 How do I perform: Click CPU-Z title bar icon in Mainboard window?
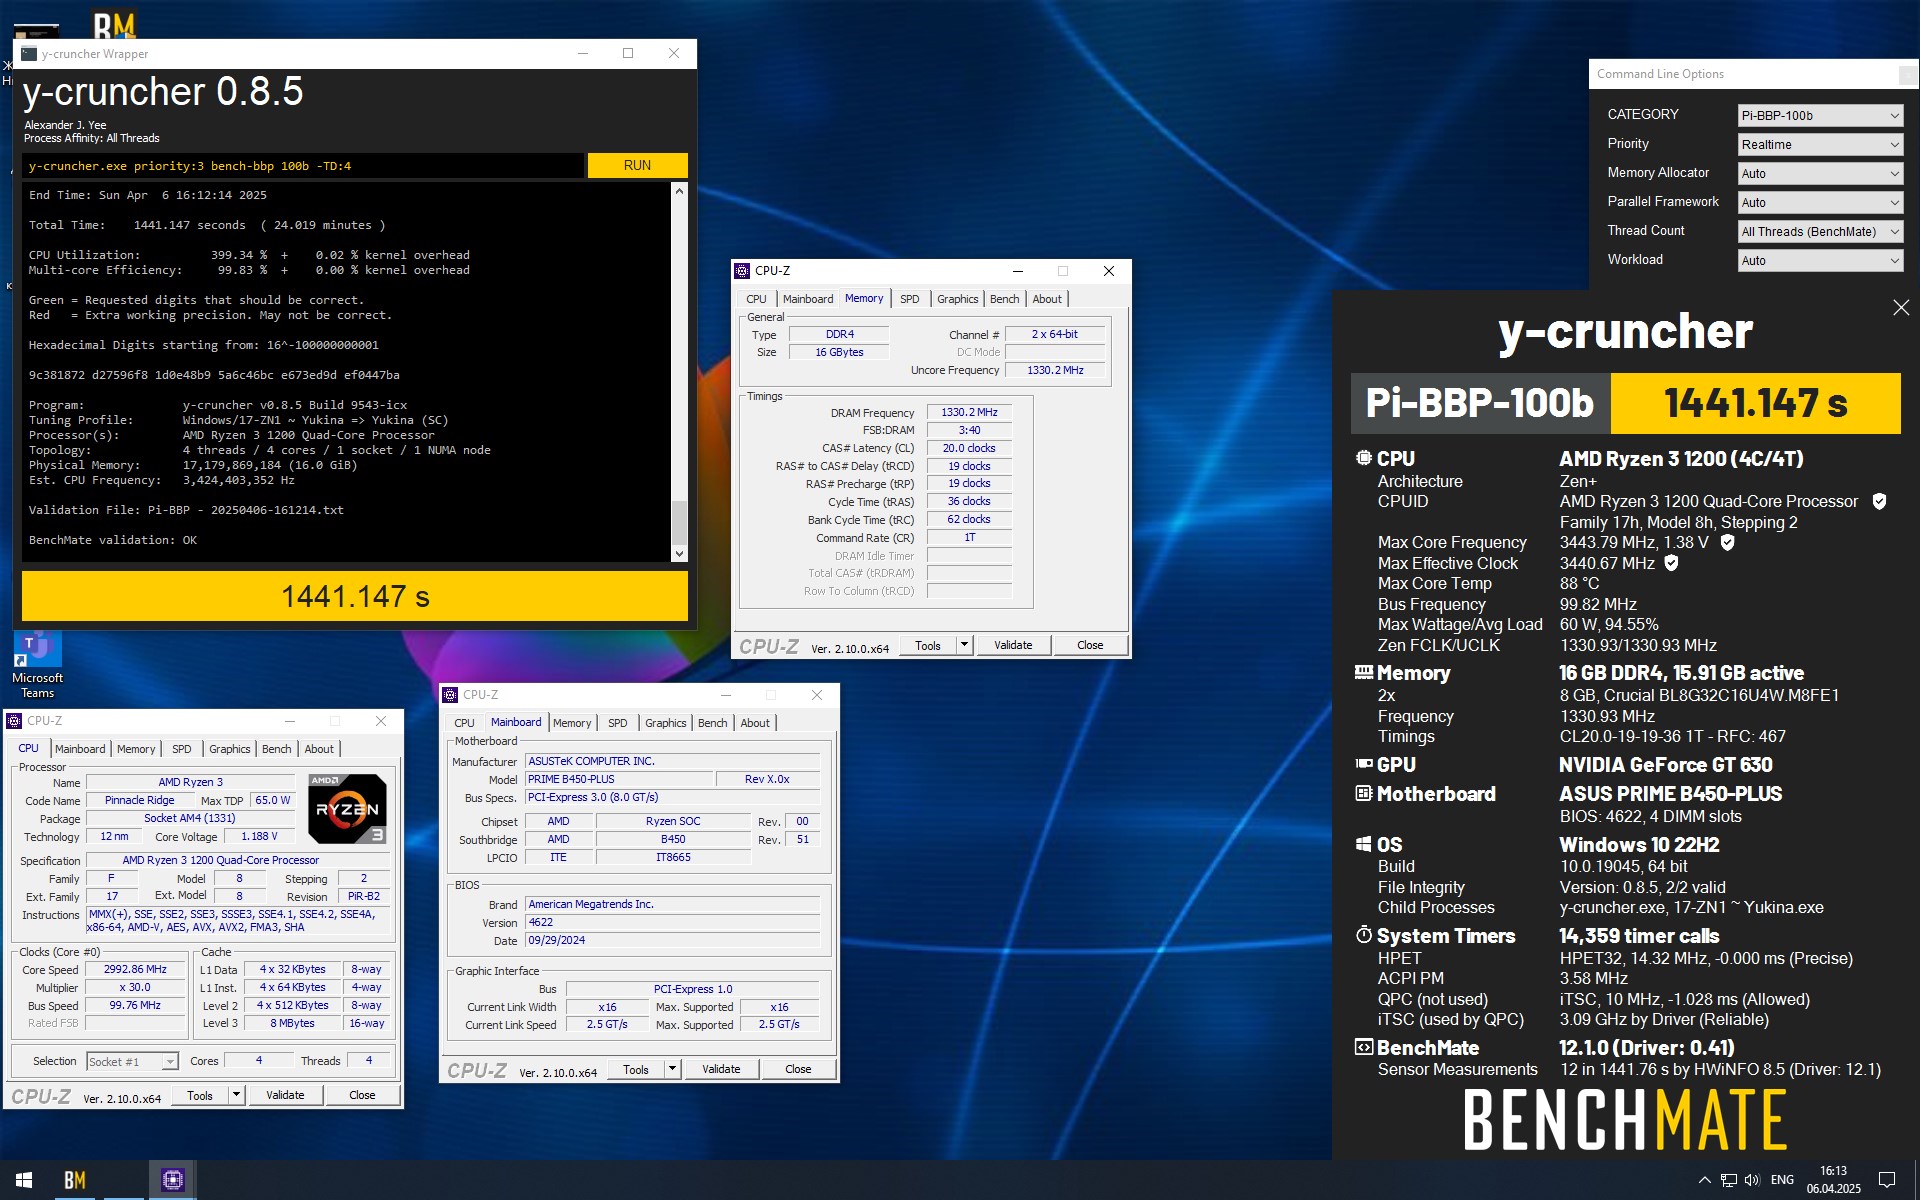450,695
